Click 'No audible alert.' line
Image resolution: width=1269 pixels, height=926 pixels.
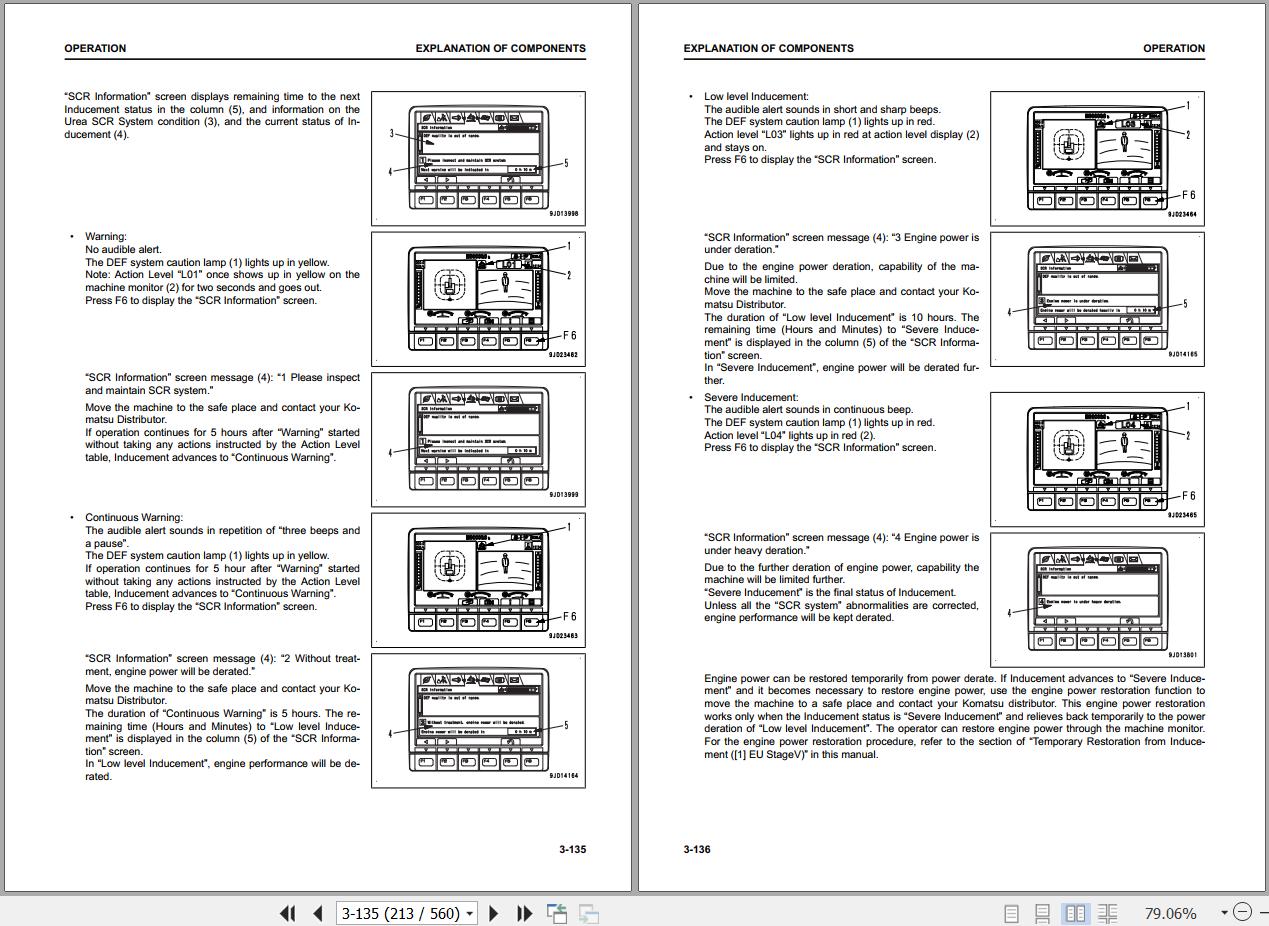[x=123, y=250]
